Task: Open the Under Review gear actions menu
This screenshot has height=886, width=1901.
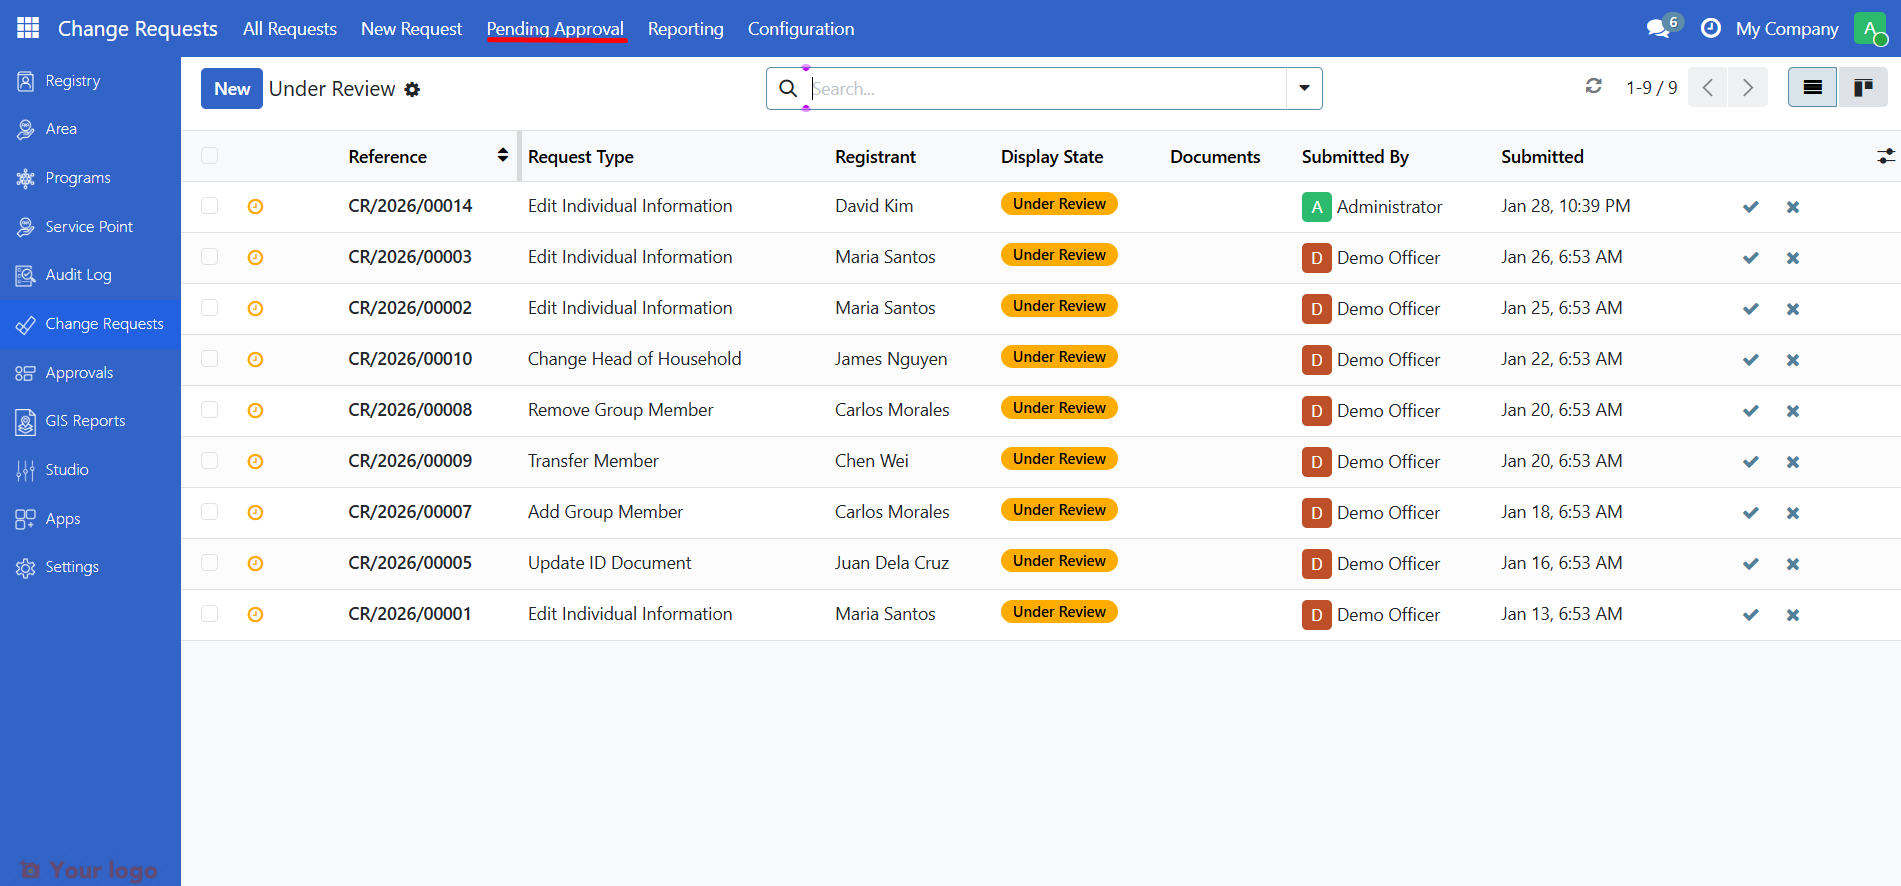Action: [x=412, y=89]
